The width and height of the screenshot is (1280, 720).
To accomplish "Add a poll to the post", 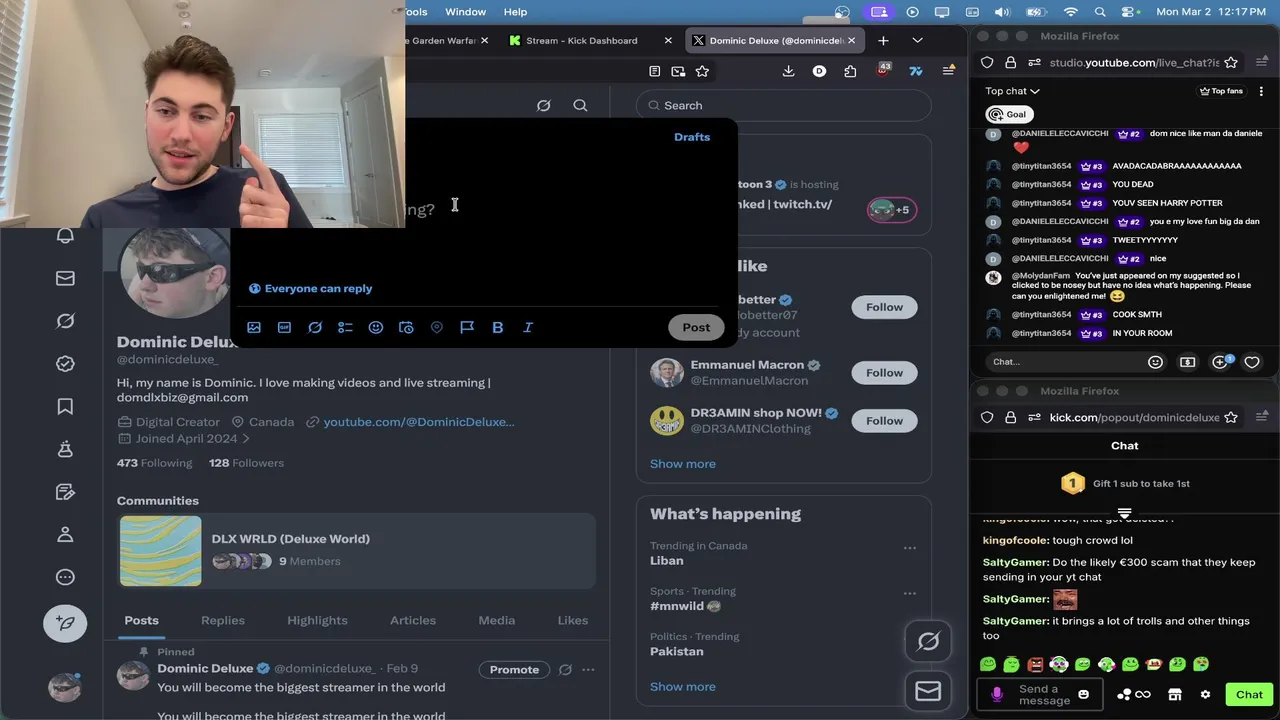I will 345,327.
